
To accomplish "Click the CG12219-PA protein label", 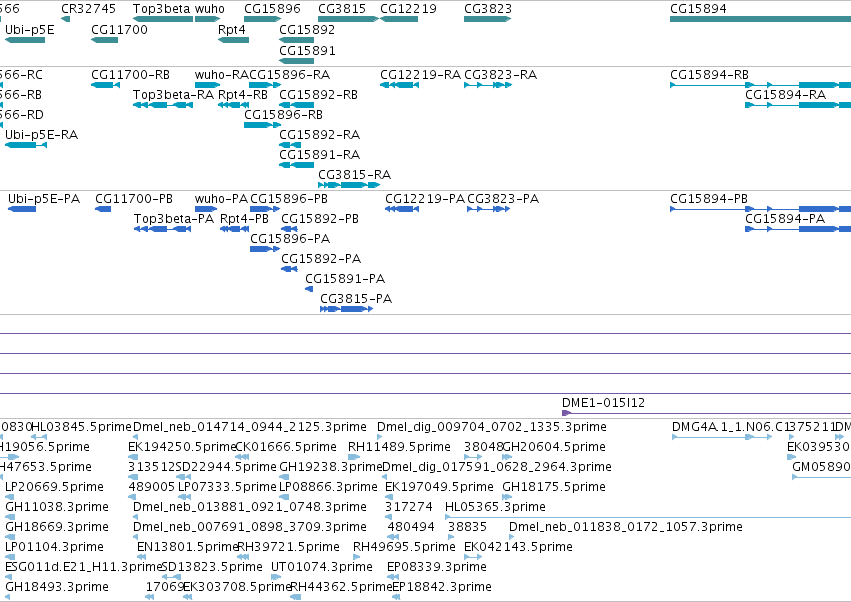I will [425, 199].
